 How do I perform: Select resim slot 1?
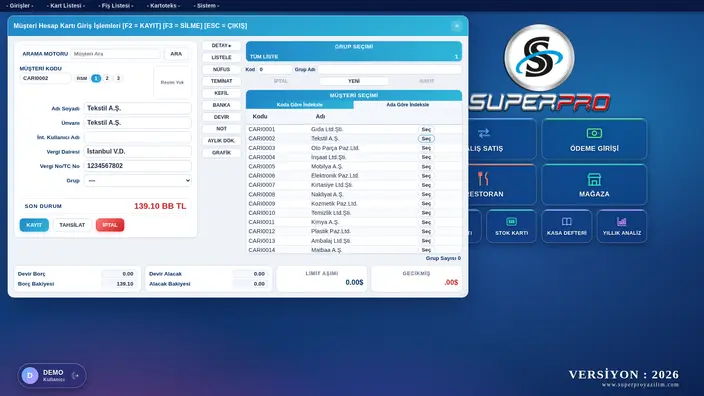click(x=96, y=78)
